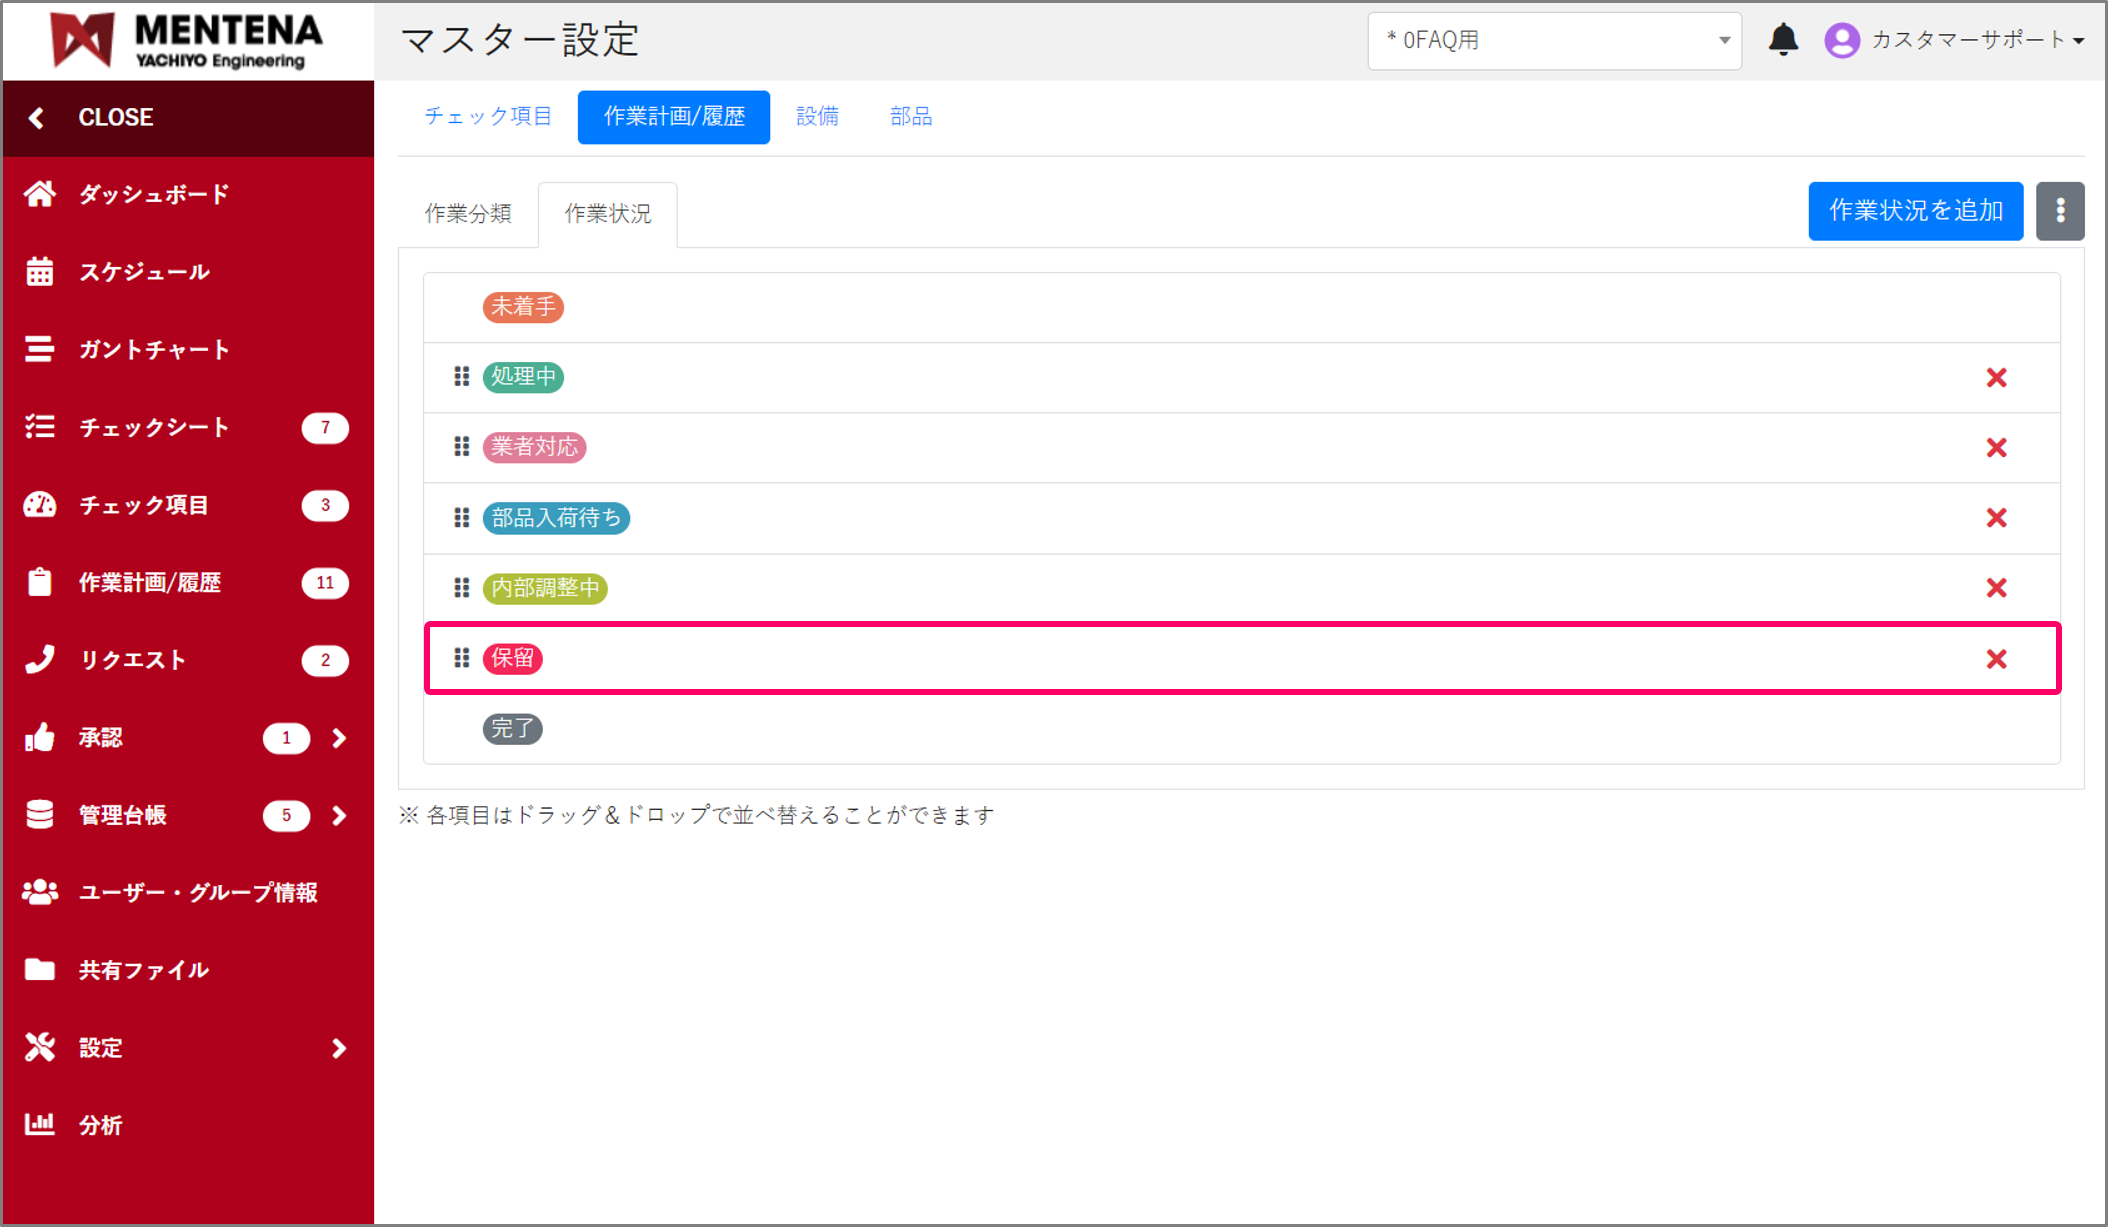Open 共有ファイル folder in sidebar
Screen dimensions: 2108x1228
pyautogui.click(x=143, y=970)
